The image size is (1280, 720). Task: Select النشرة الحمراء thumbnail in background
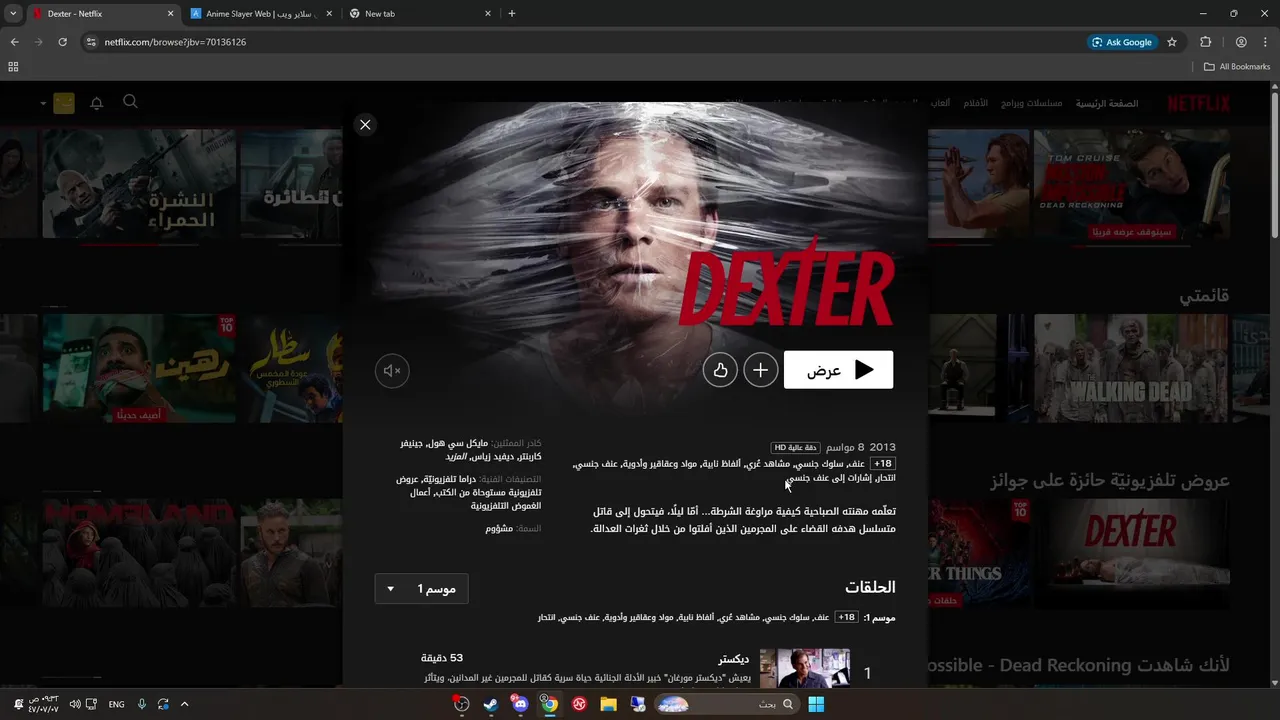coord(139,183)
